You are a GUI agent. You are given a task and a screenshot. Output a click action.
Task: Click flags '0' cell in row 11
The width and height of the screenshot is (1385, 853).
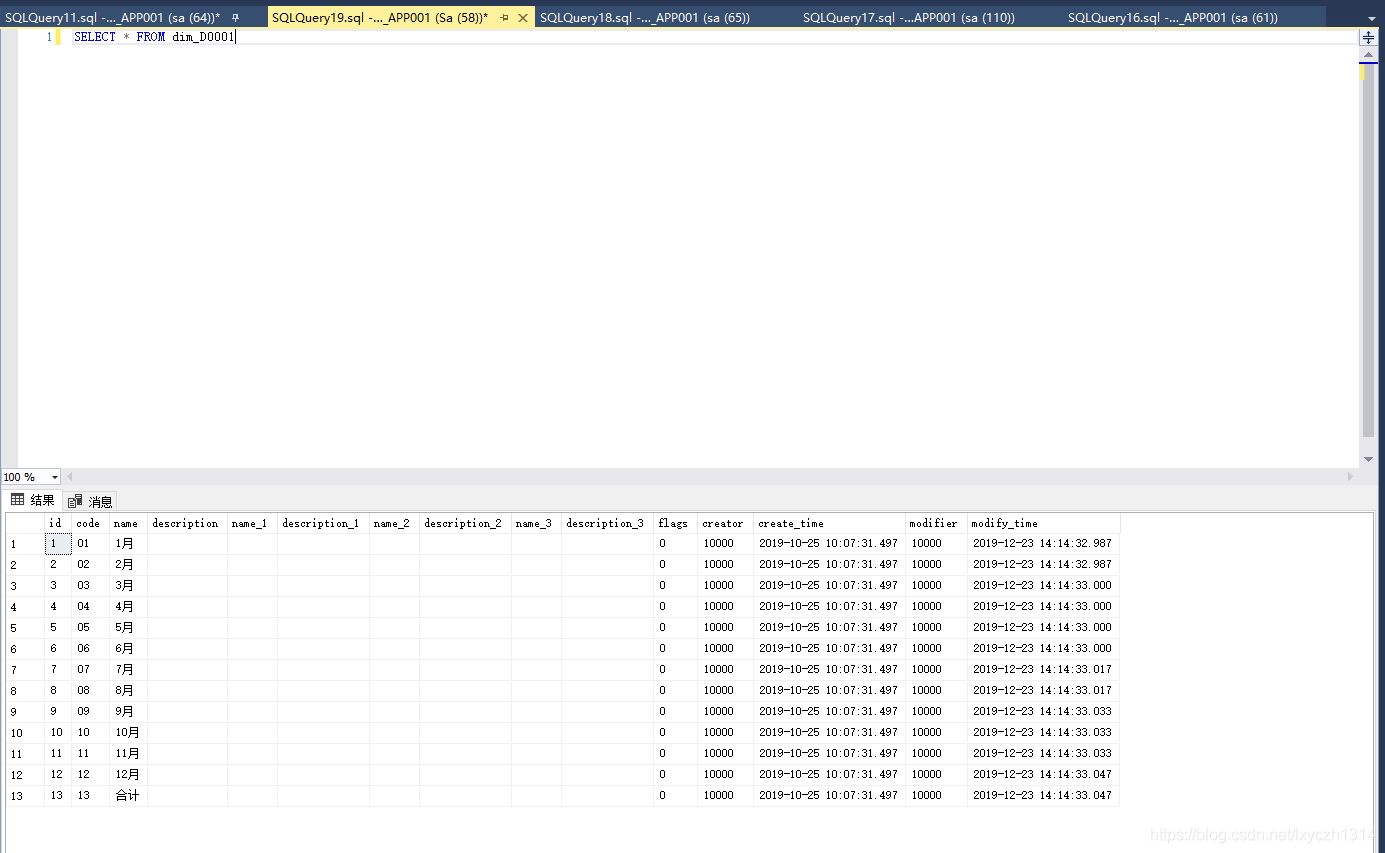675,754
